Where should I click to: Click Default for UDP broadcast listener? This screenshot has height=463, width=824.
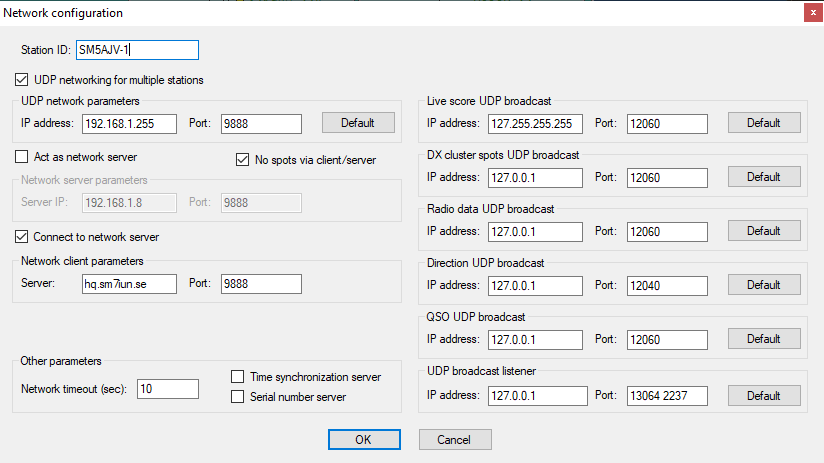point(764,396)
